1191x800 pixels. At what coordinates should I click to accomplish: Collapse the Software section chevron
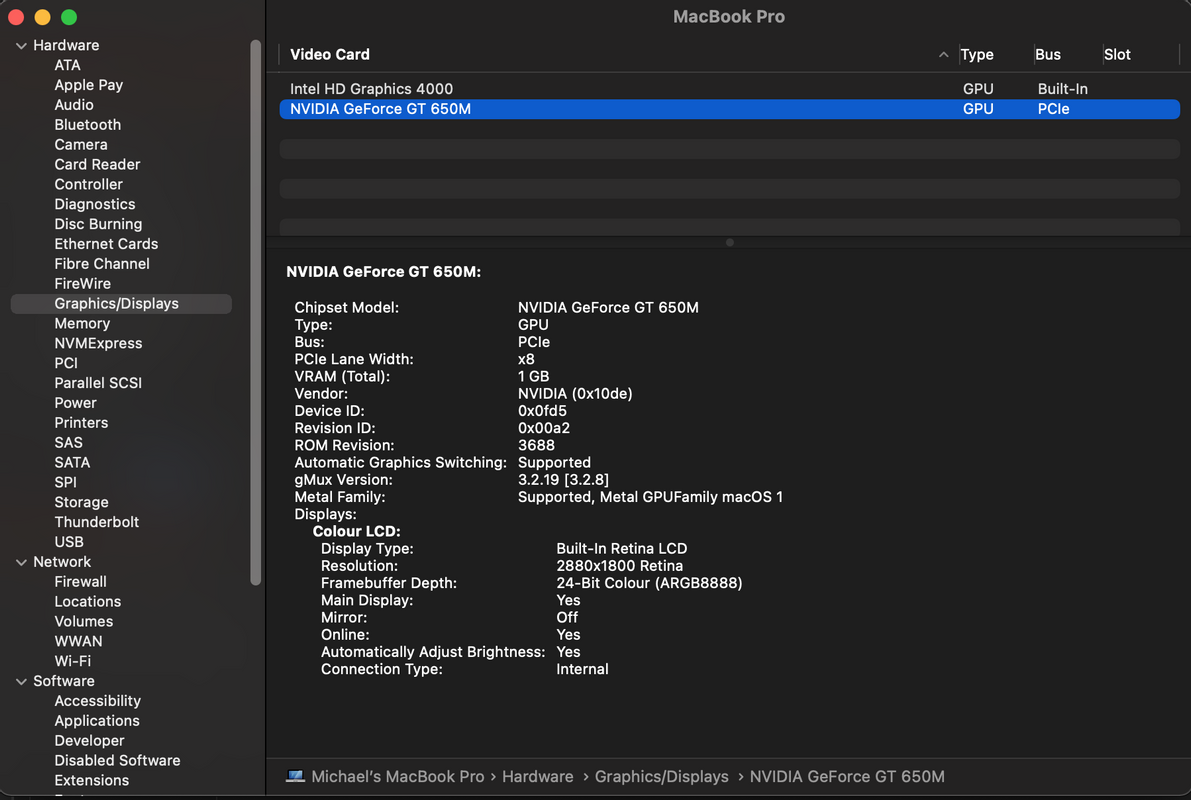(x=21, y=681)
